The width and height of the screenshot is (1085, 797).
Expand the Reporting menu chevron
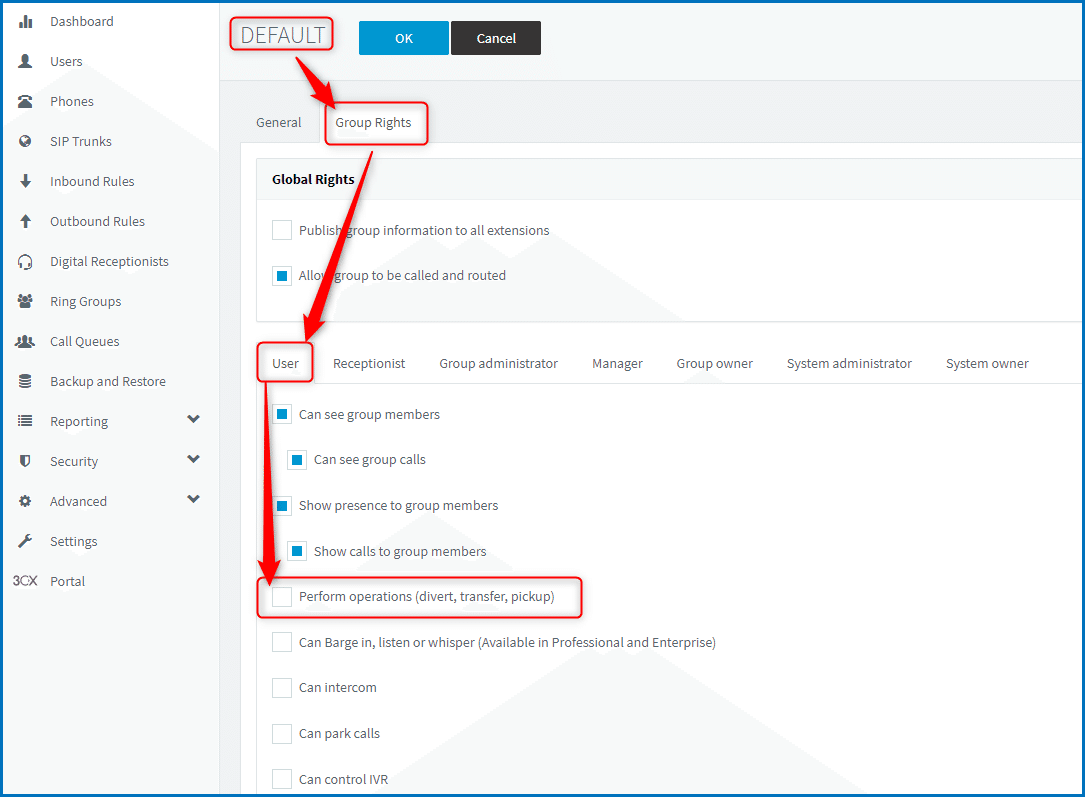(x=194, y=419)
